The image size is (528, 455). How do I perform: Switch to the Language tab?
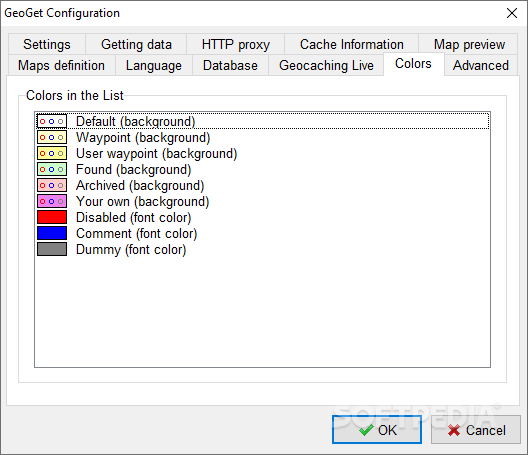[154, 65]
